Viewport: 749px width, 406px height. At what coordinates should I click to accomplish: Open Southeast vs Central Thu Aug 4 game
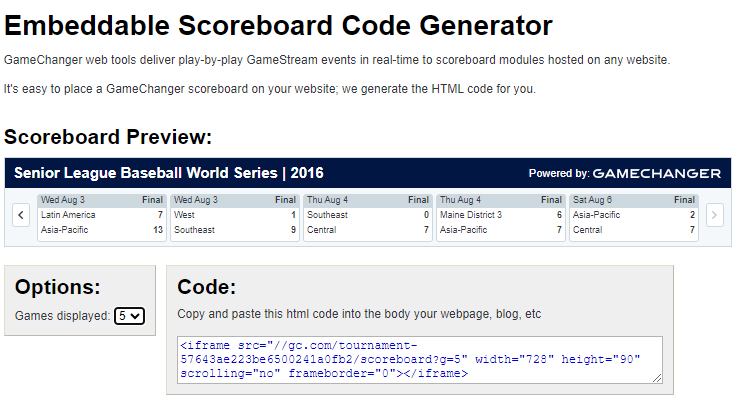pos(367,217)
